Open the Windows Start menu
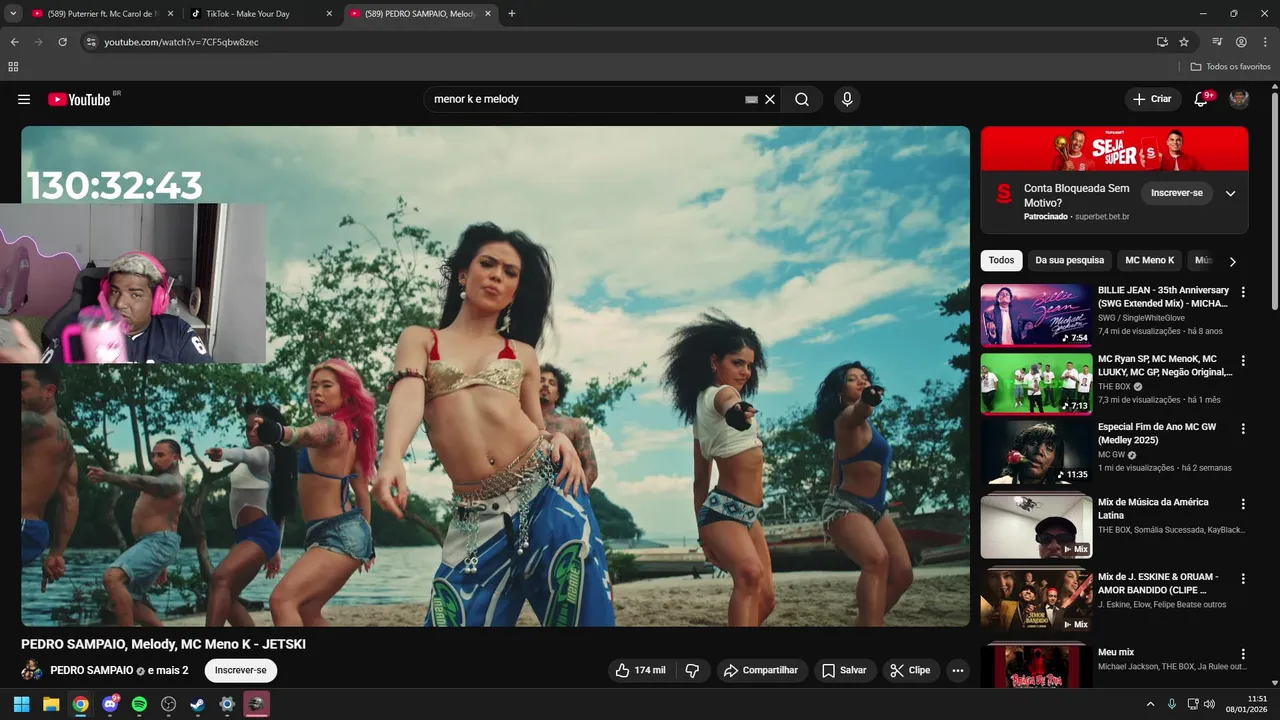The height and width of the screenshot is (720, 1280). pos(21,704)
